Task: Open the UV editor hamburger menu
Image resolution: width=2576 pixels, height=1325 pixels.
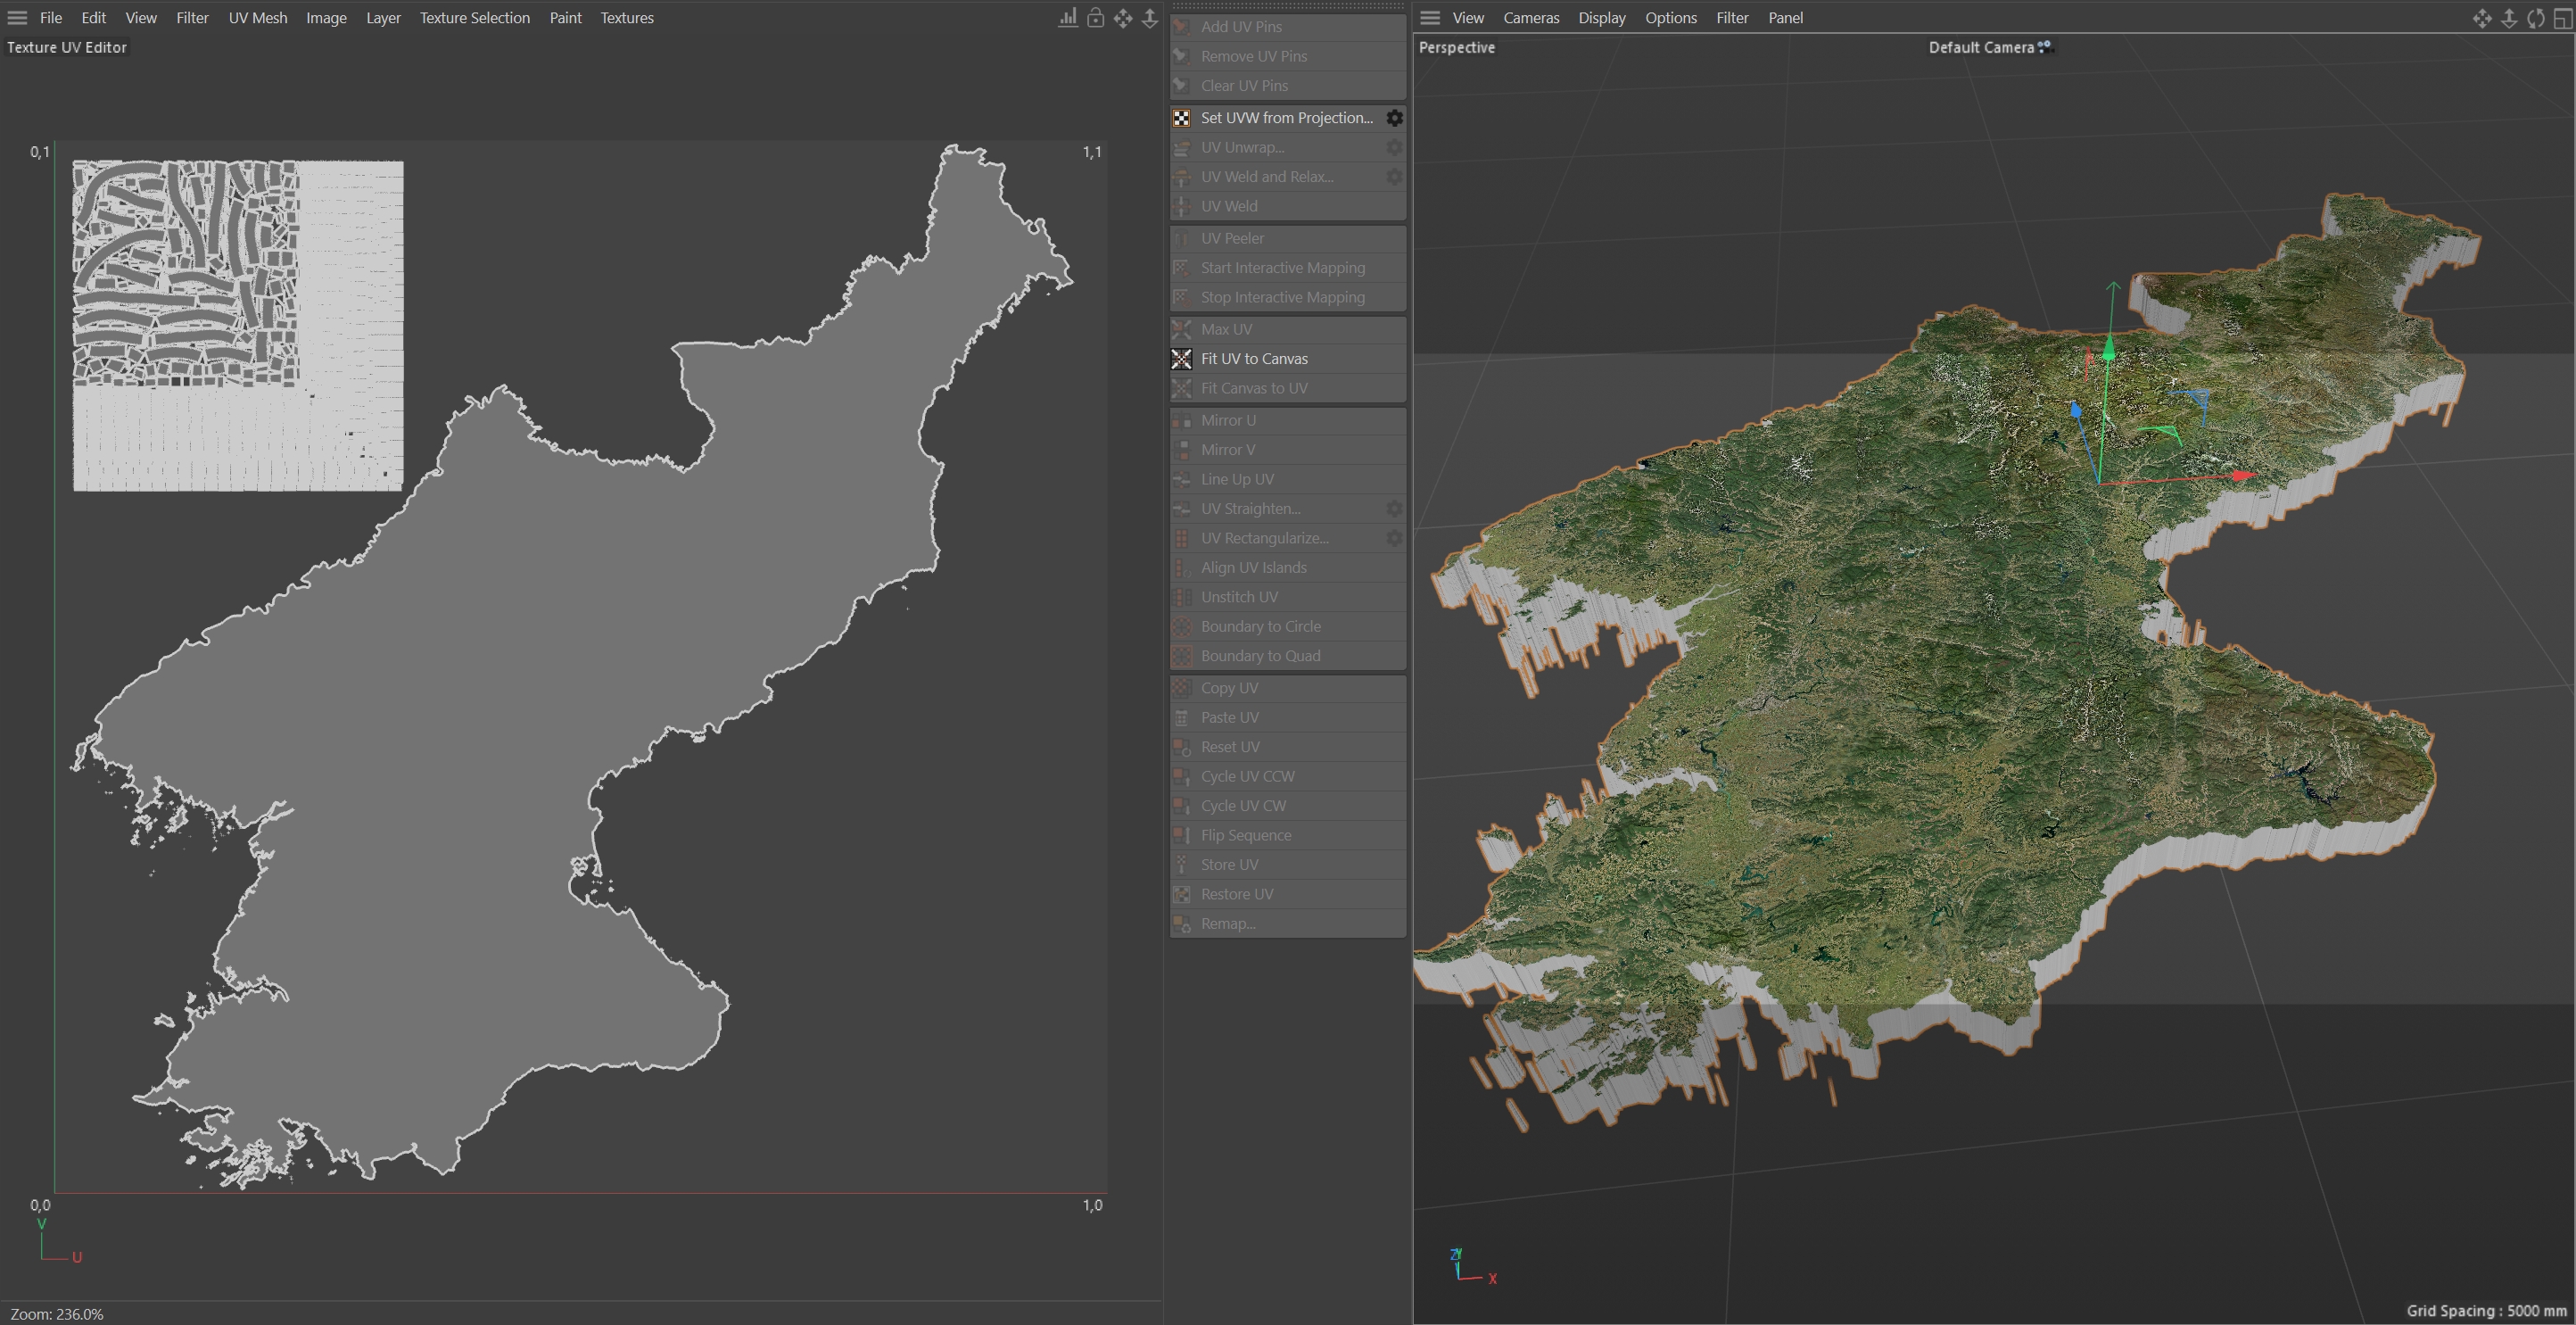Action: coord(17,18)
